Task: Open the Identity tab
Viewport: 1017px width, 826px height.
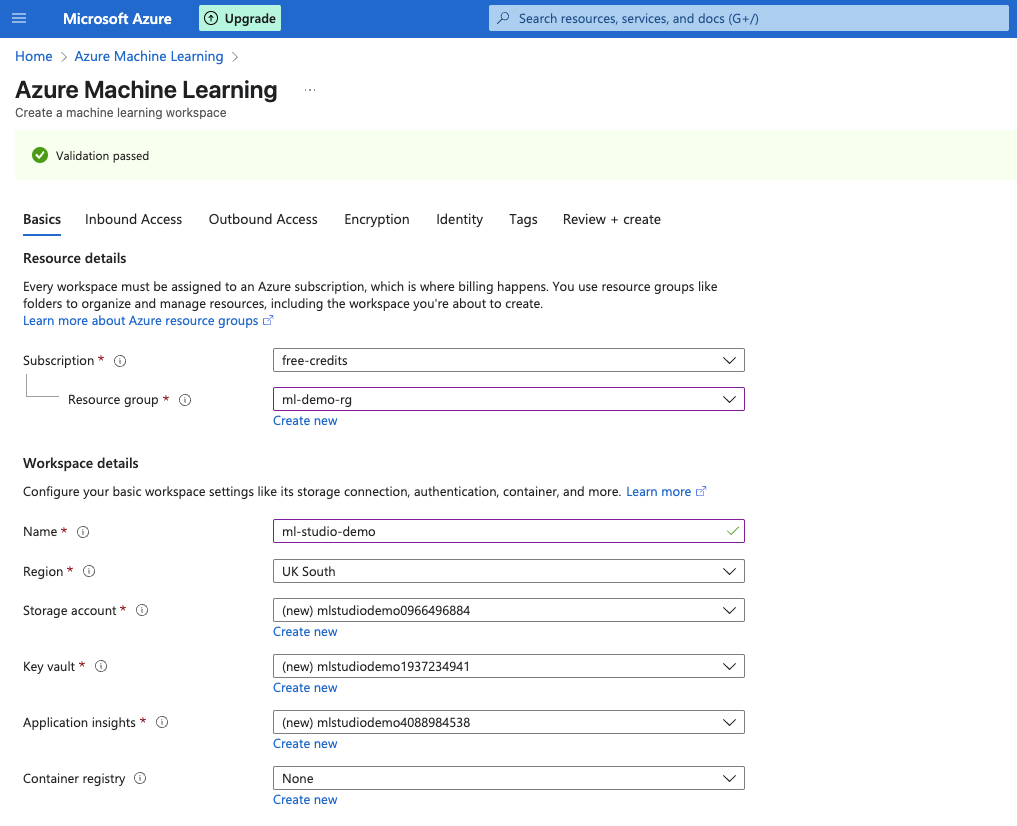Action: (459, 219)
